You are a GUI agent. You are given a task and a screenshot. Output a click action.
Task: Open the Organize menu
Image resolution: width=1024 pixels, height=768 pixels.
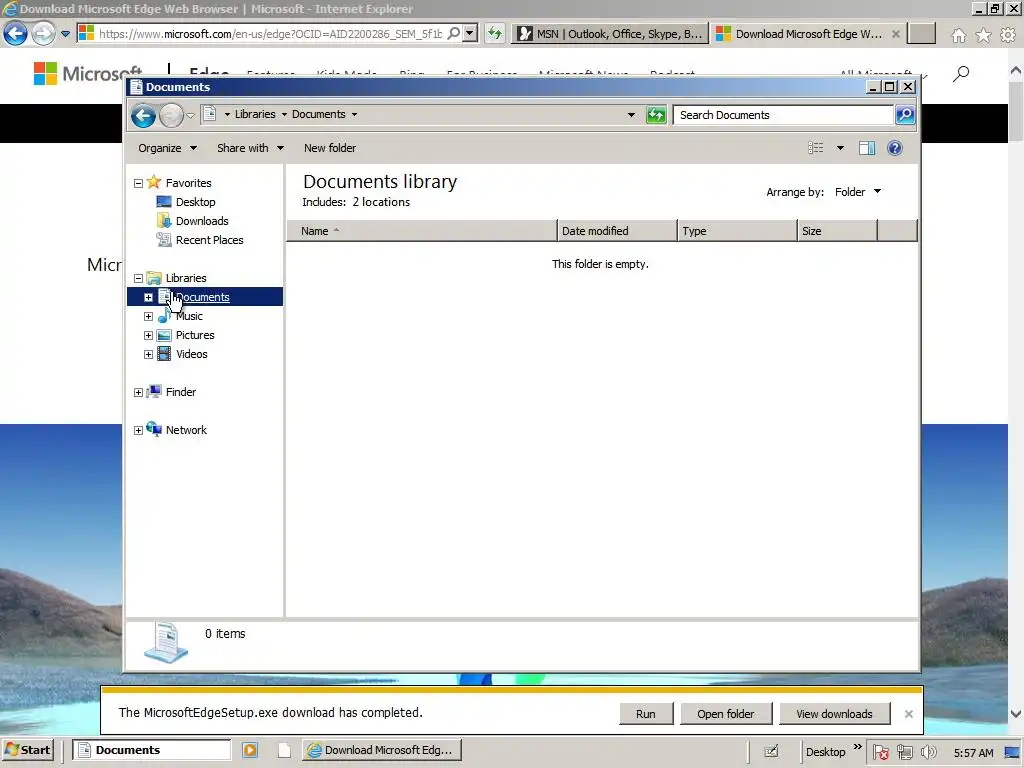[167, 148]
